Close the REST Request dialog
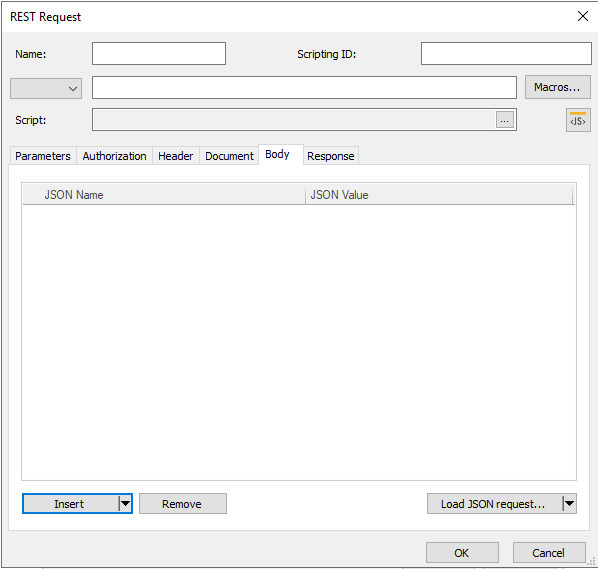The height and width of the screenshot is (569, 598). pyautogui.click(x=583, y=16)
